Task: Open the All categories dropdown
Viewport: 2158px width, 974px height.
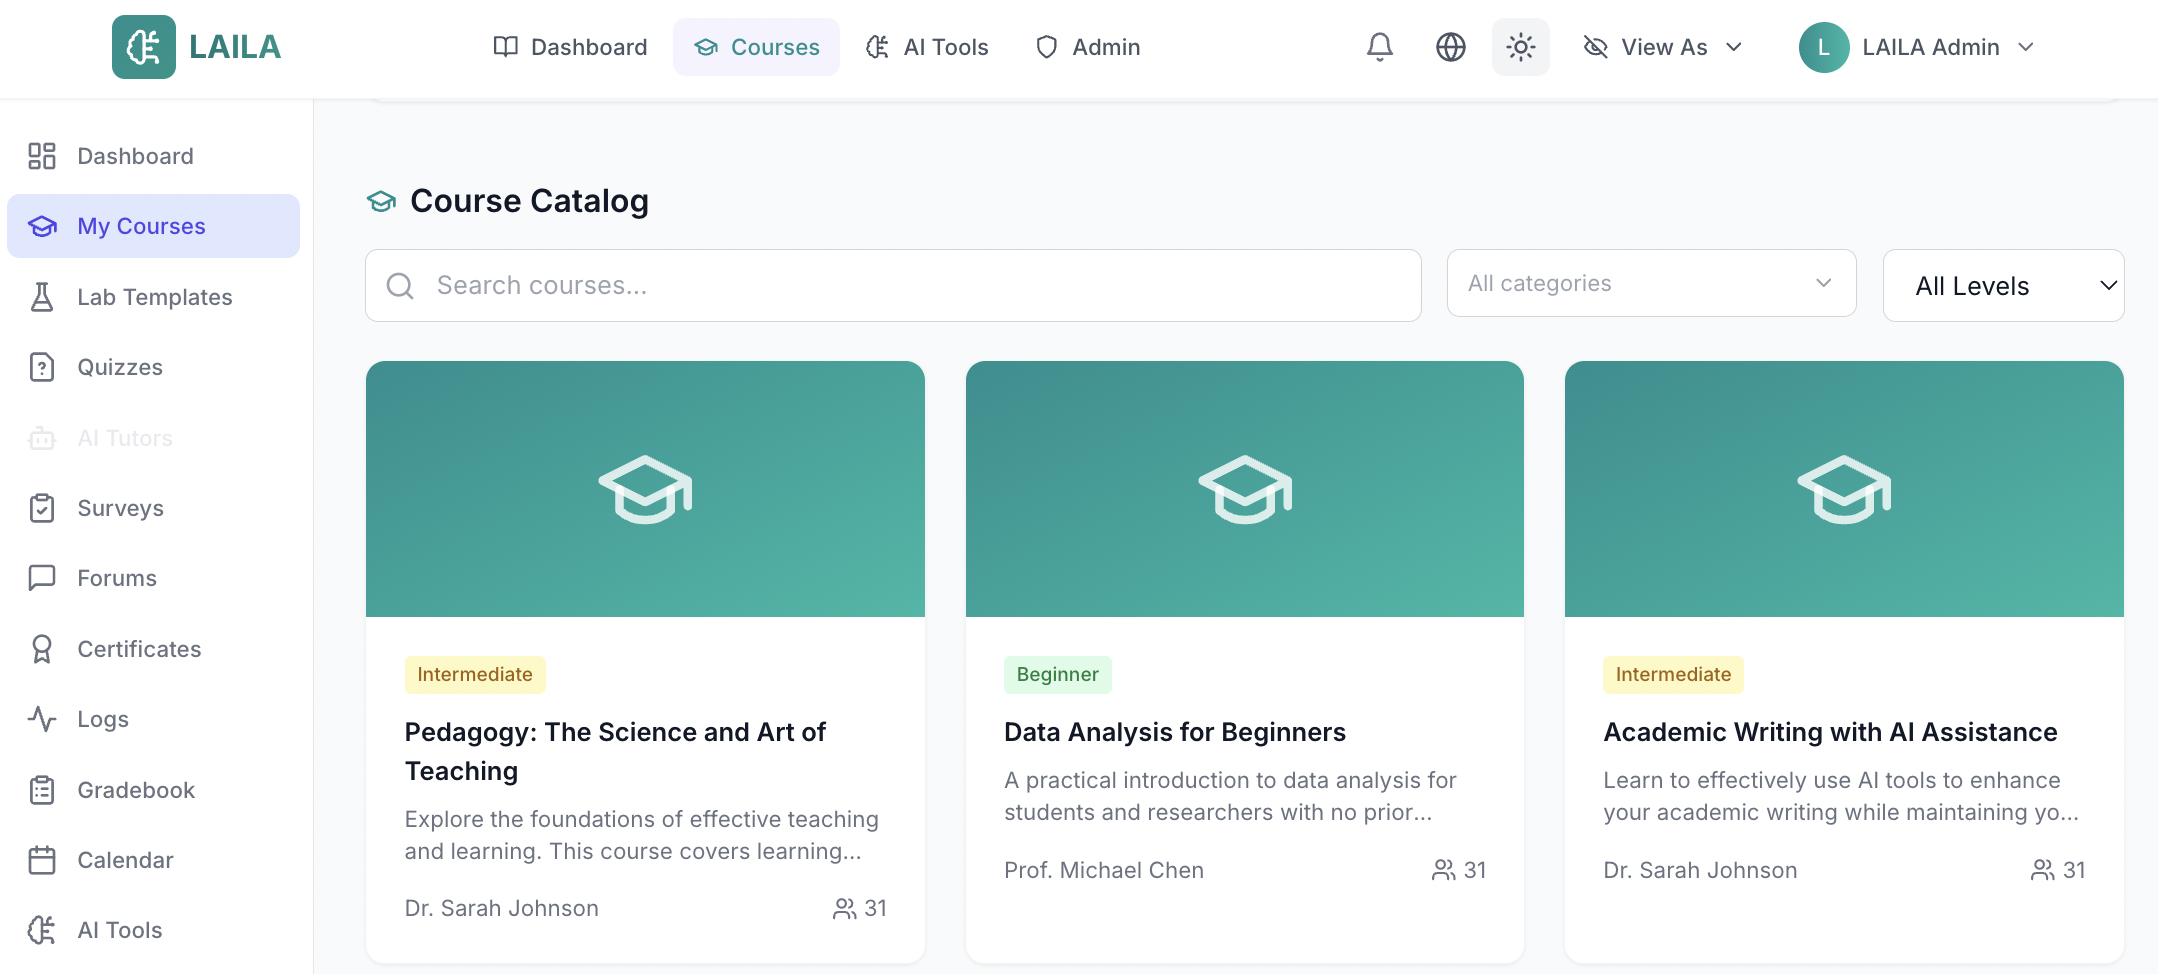Action: pos(1650,283)
